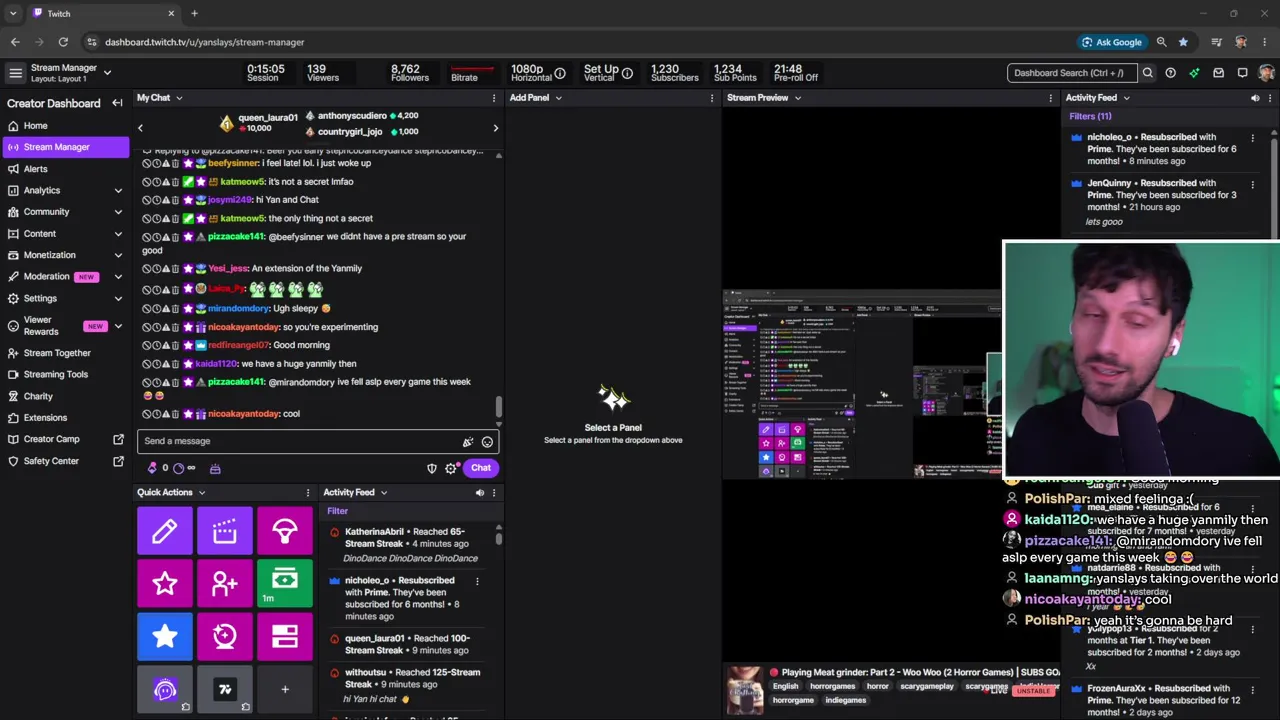Send message with the Chat button
Image resolution: width=1280 pixels, height=720 pixels.
481,468
